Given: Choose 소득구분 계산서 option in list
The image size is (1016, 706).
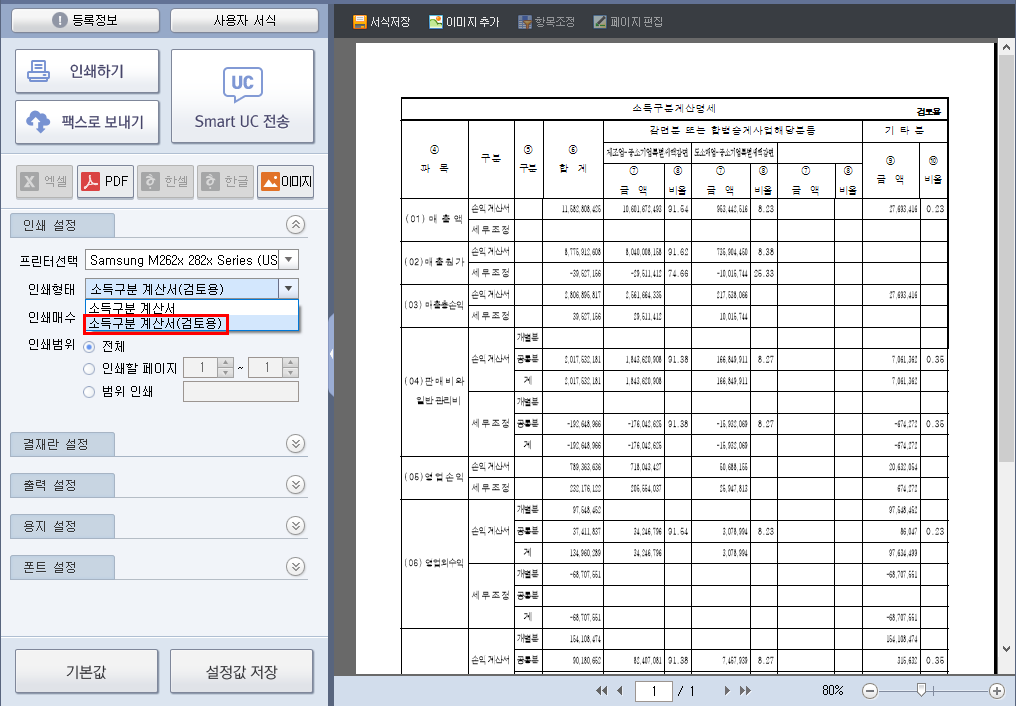Looking at the screenshot, I should tap(132, 308).
